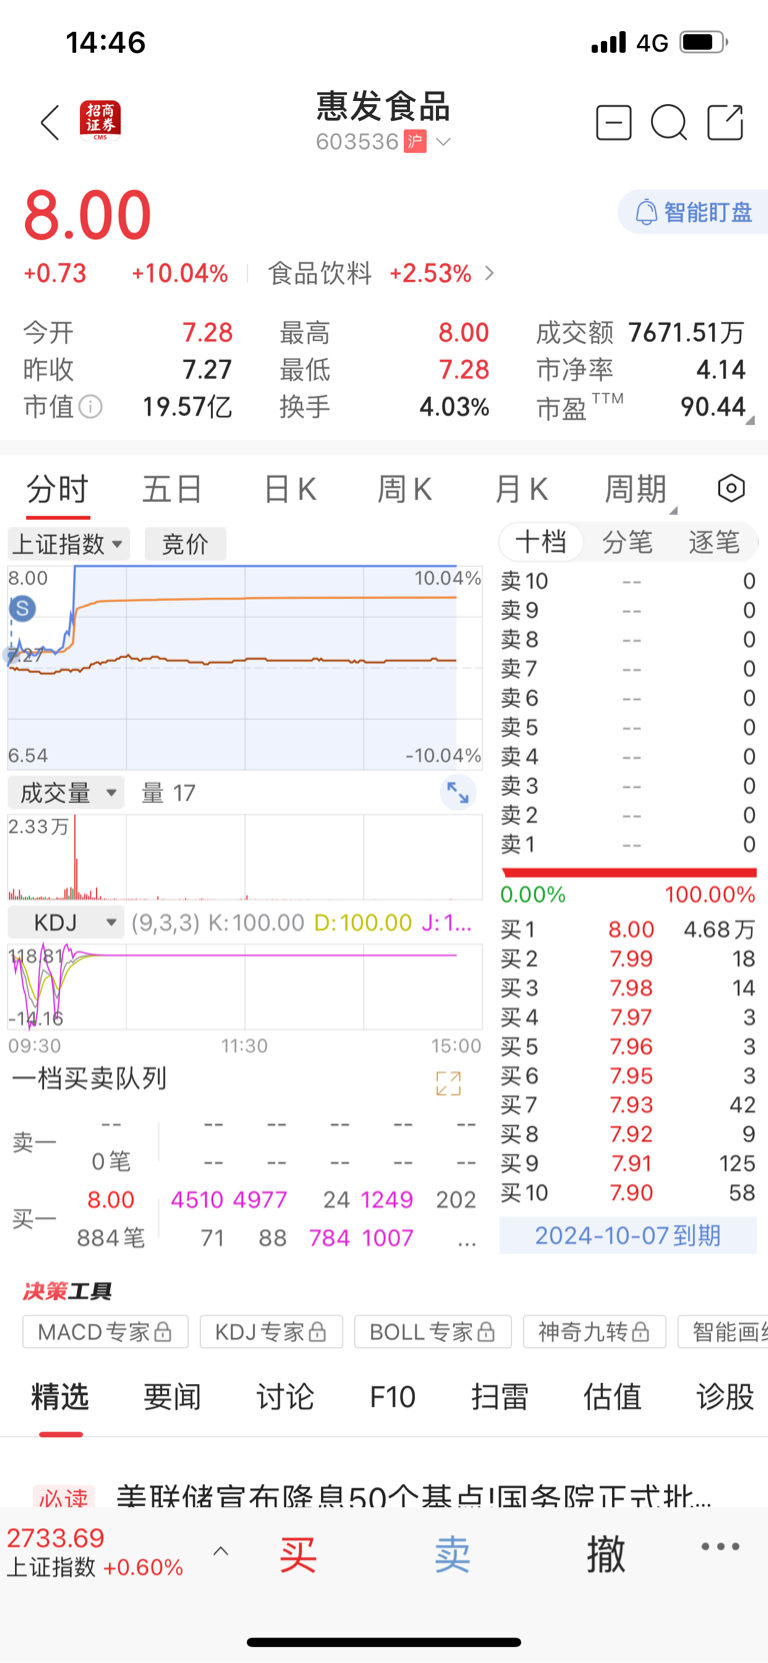This screenshot has width=768, height=1663.
Task: Tap the blue 卖 sell button
Action: click(x=452, y=1554)
